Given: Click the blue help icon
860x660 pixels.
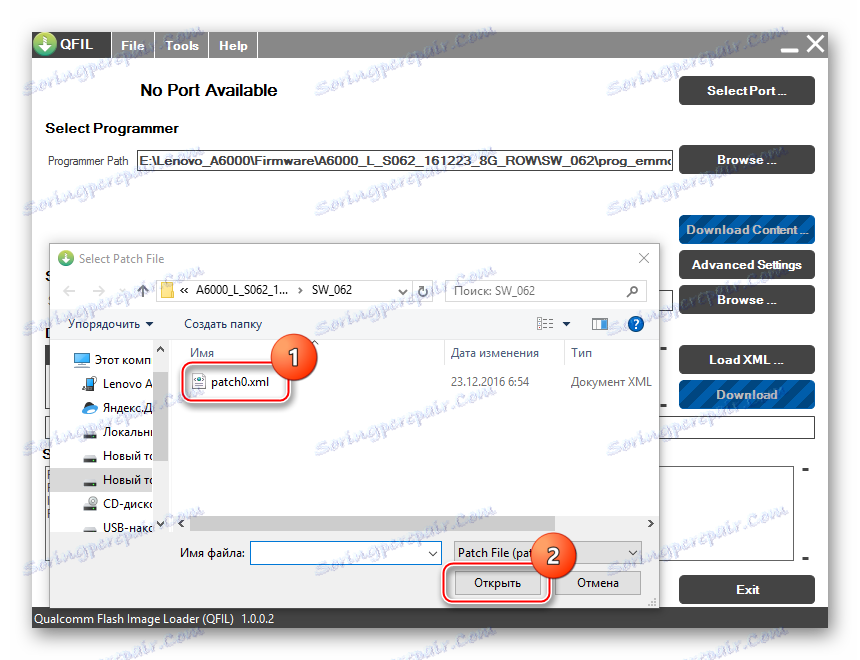Looking at the screenshot, I should 636,324.
